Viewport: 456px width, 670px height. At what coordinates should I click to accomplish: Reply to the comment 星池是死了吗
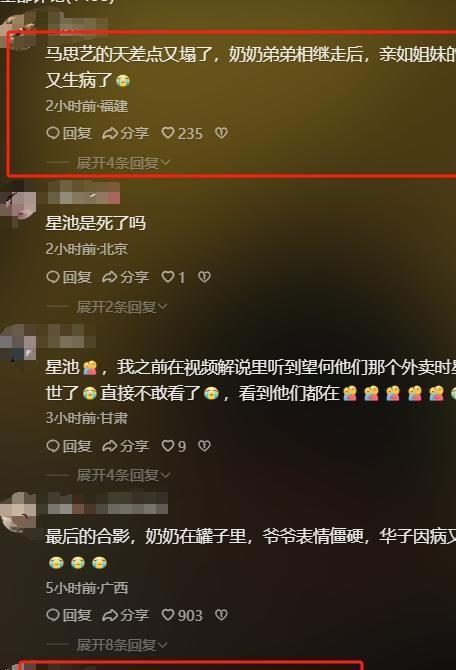[x=69, y=277]
